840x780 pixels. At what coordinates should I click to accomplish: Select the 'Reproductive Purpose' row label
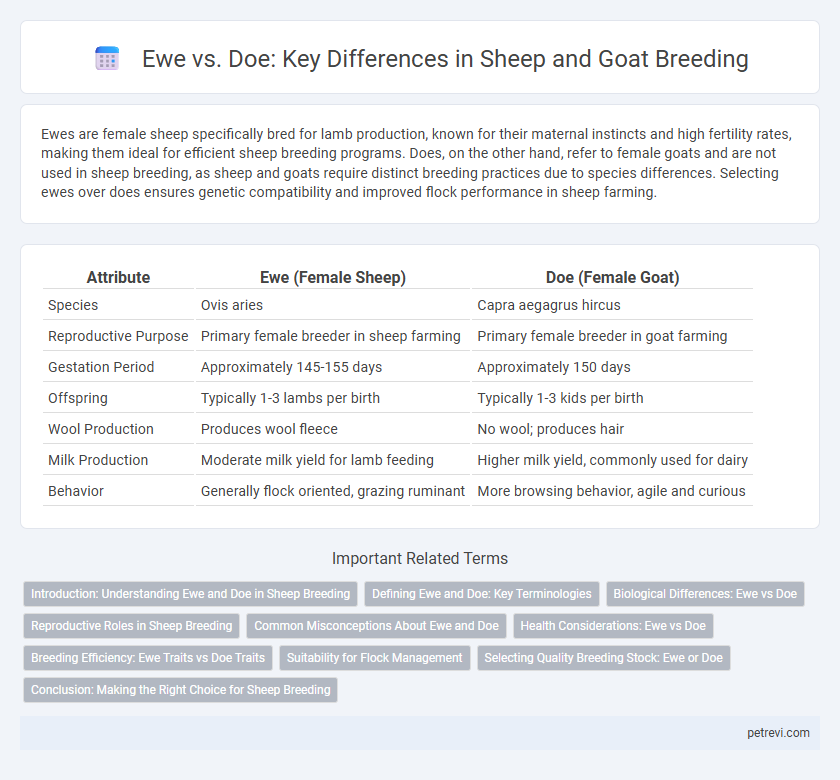pos(118,336)
